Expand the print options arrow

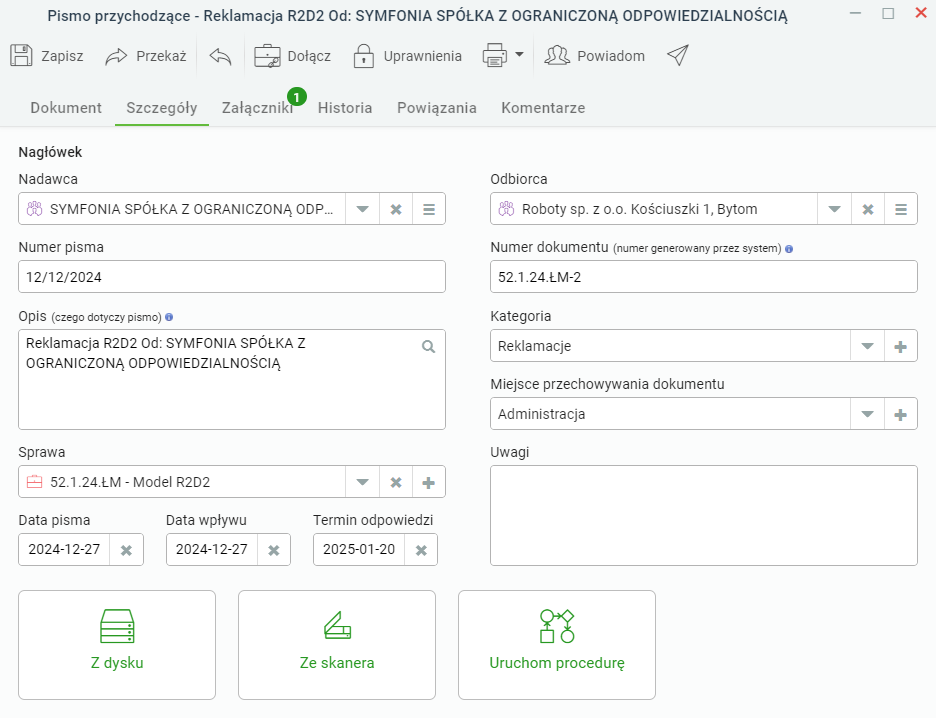click(x=519, y=55)
